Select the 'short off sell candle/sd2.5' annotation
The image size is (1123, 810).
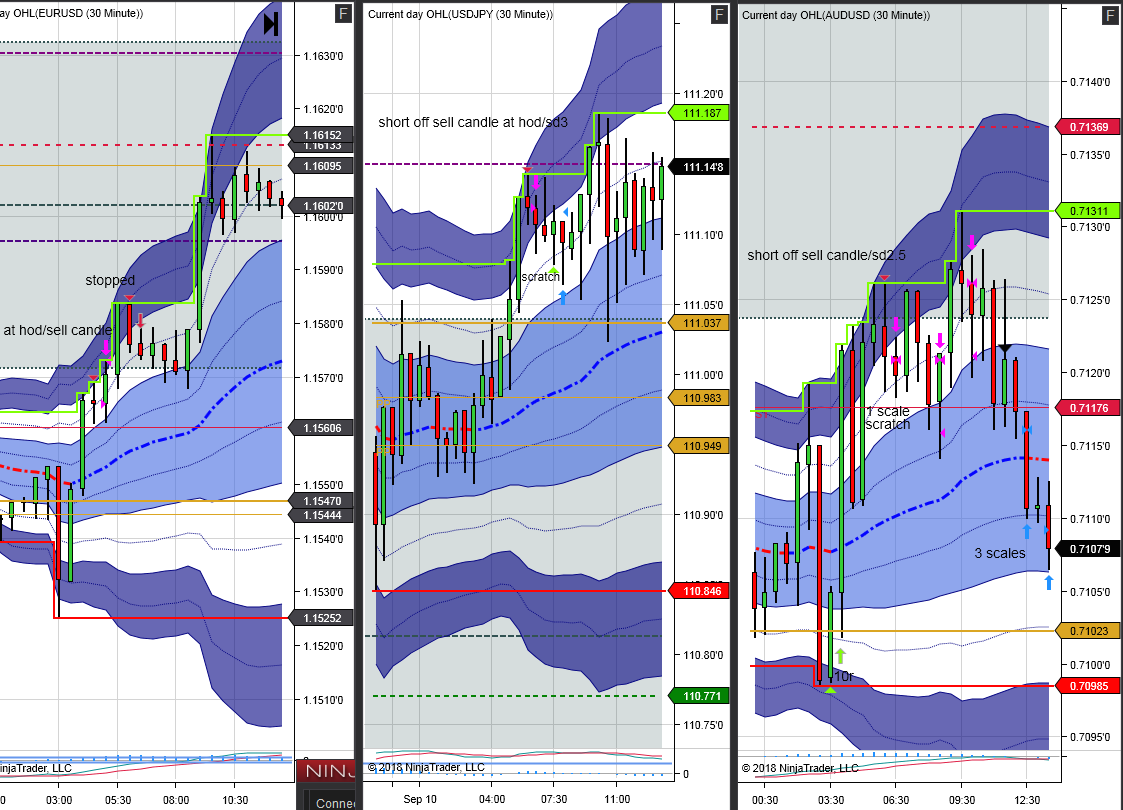[826, 255]
